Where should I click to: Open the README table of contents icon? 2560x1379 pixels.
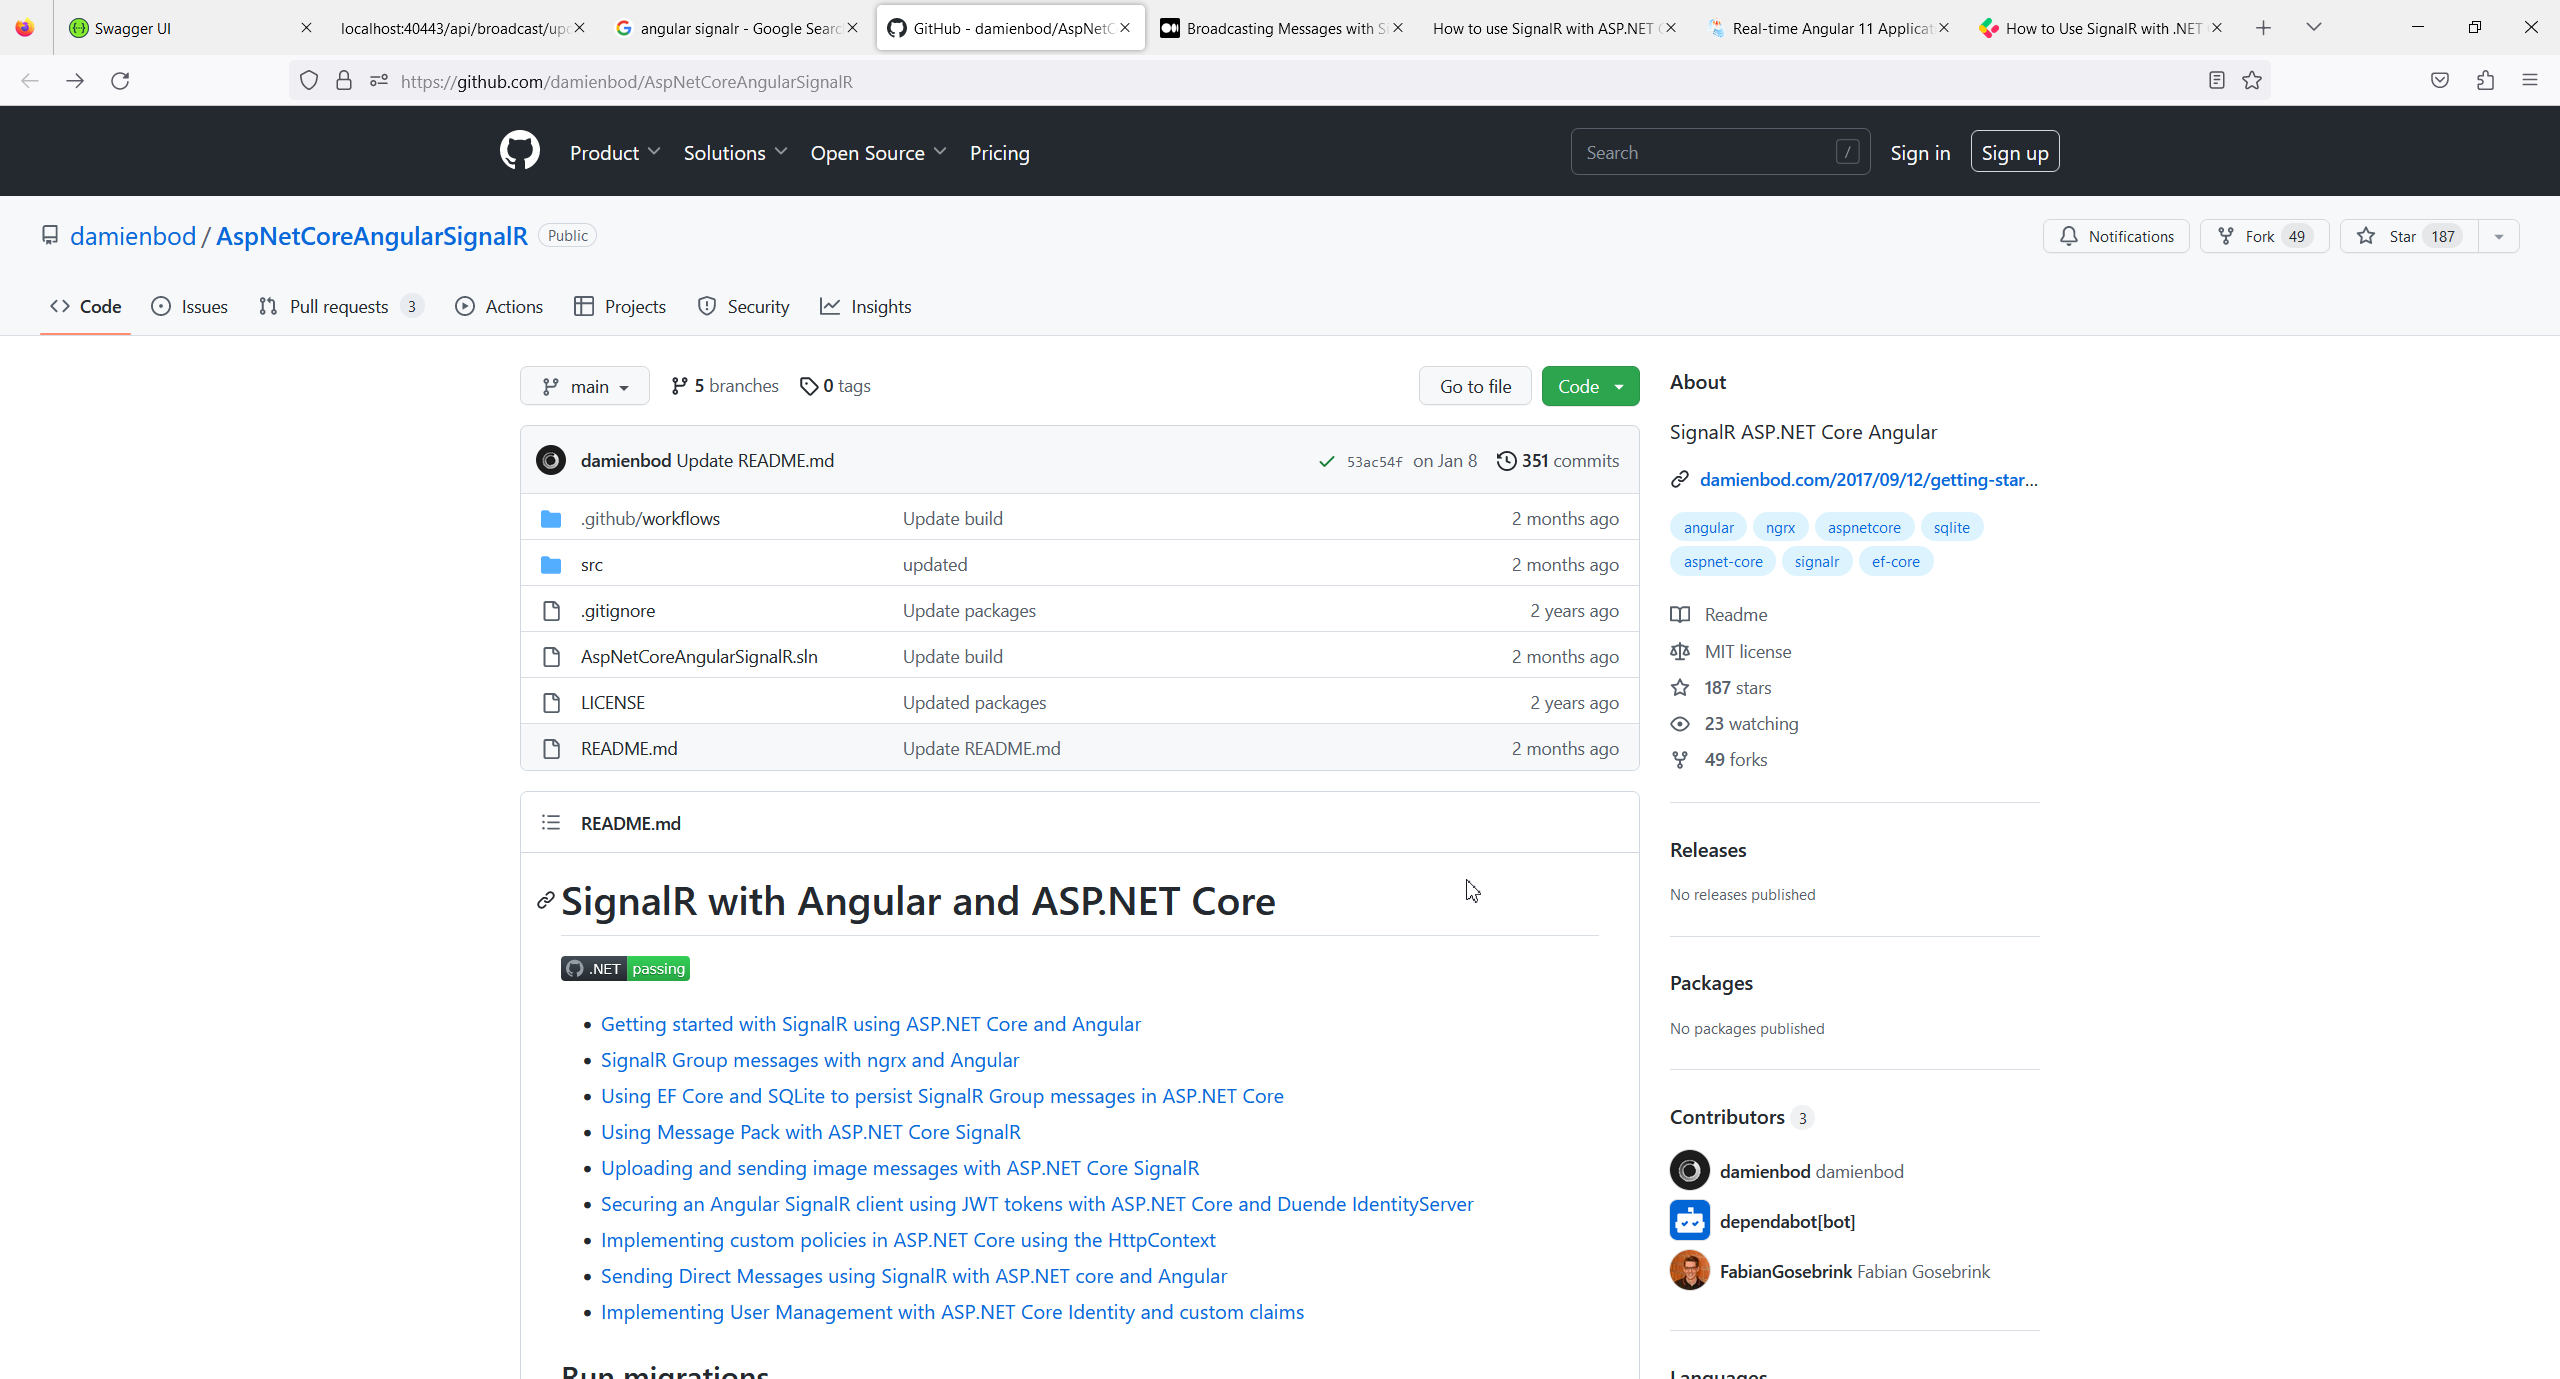550,823
